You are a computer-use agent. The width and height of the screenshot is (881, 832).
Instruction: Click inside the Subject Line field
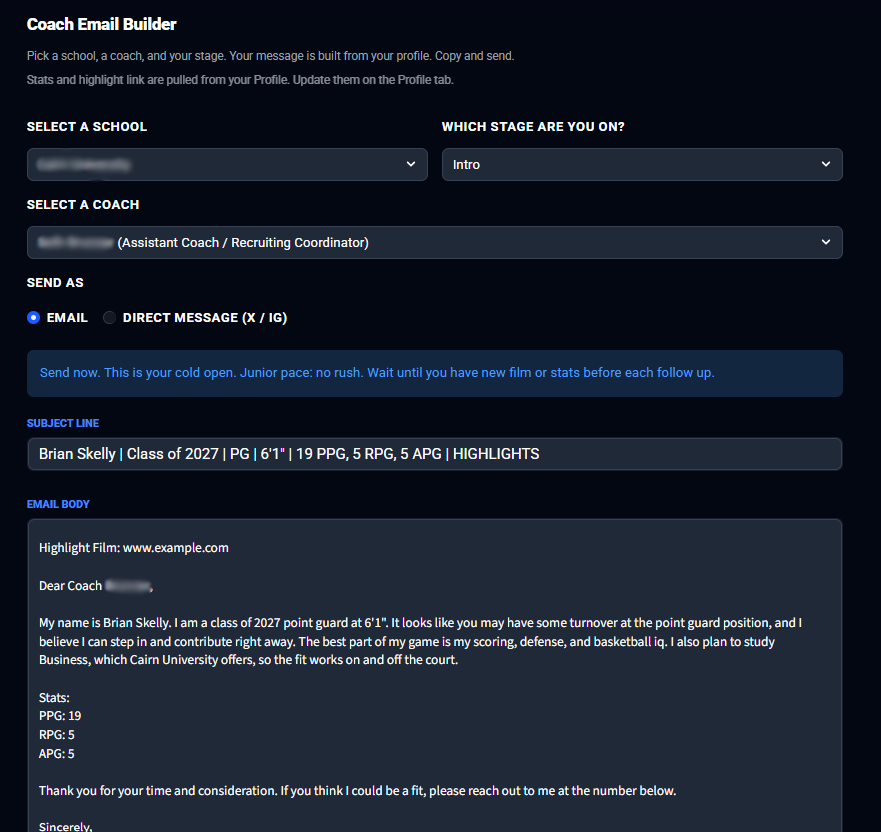434,454
